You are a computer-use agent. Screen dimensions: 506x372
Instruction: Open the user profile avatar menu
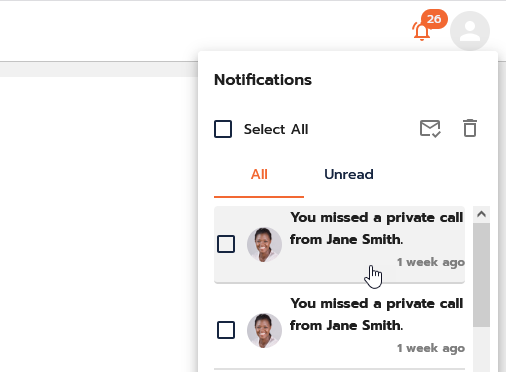pos(470,31)
